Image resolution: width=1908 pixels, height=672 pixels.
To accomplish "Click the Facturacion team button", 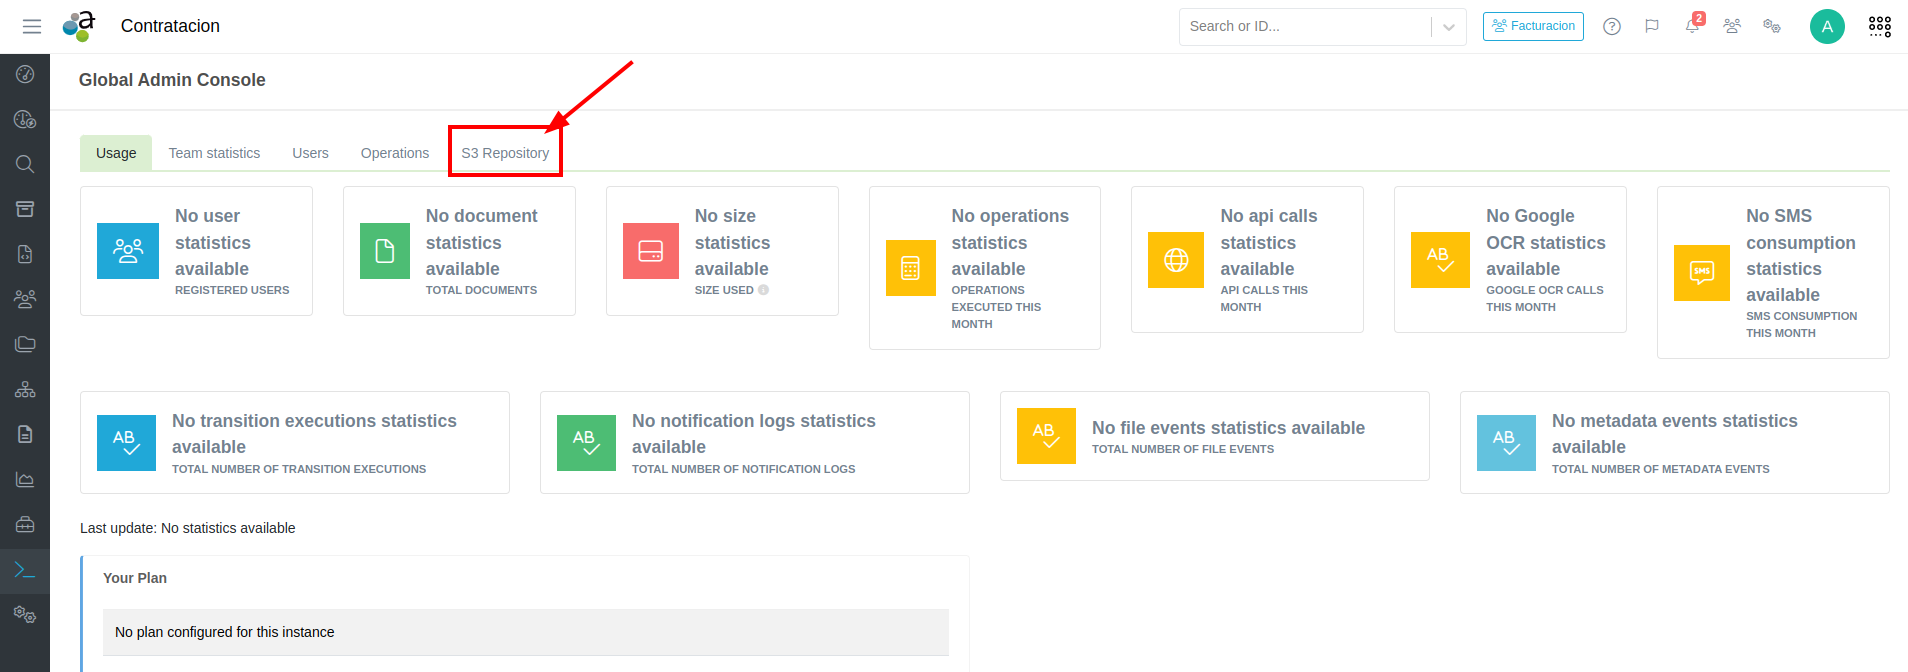I will click(1533, 26).
